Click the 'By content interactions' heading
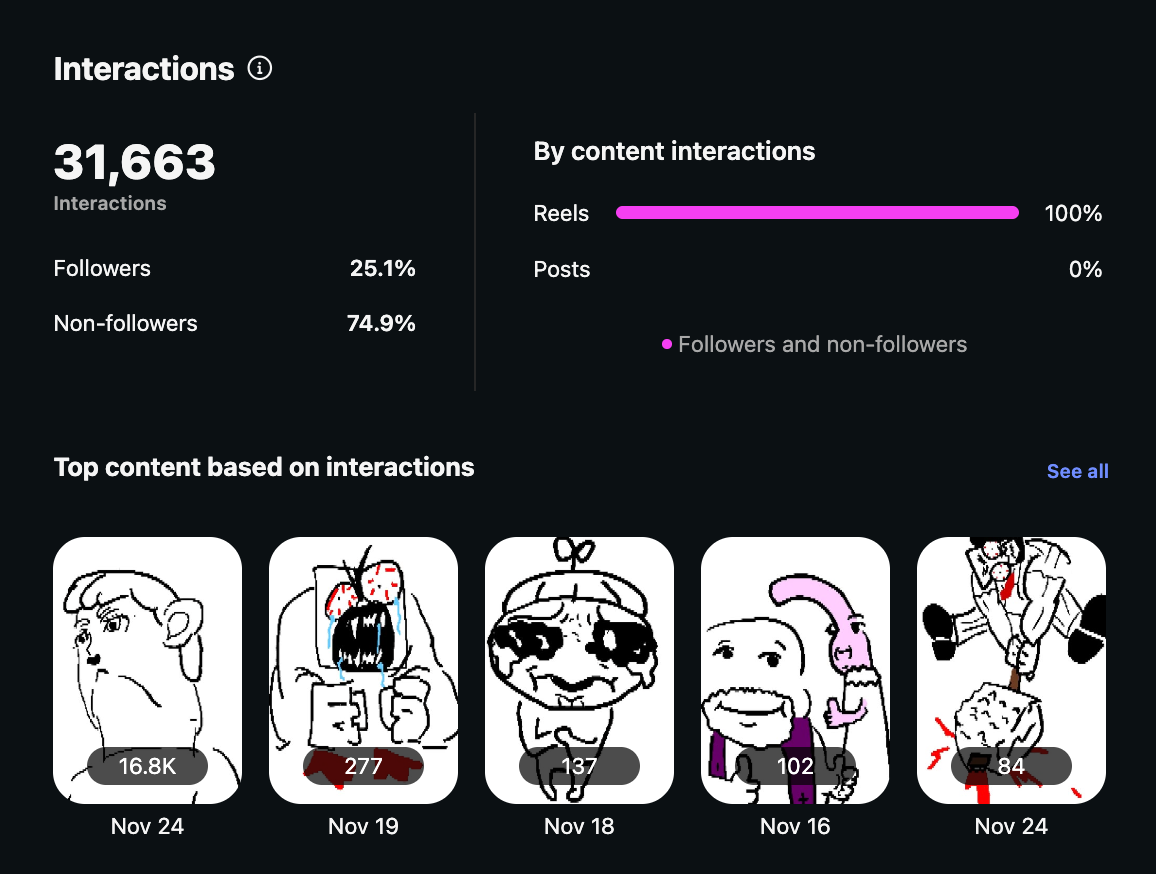Viewport: 1156px width, 874px height. [674, 152]
